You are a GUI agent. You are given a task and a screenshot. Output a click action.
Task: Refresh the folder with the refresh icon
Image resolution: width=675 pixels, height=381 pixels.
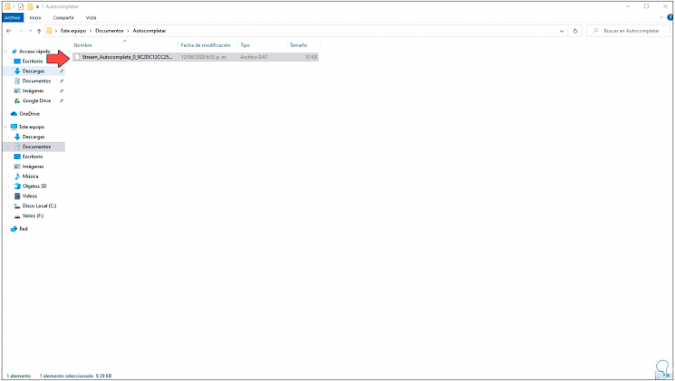tap(575, 31)
